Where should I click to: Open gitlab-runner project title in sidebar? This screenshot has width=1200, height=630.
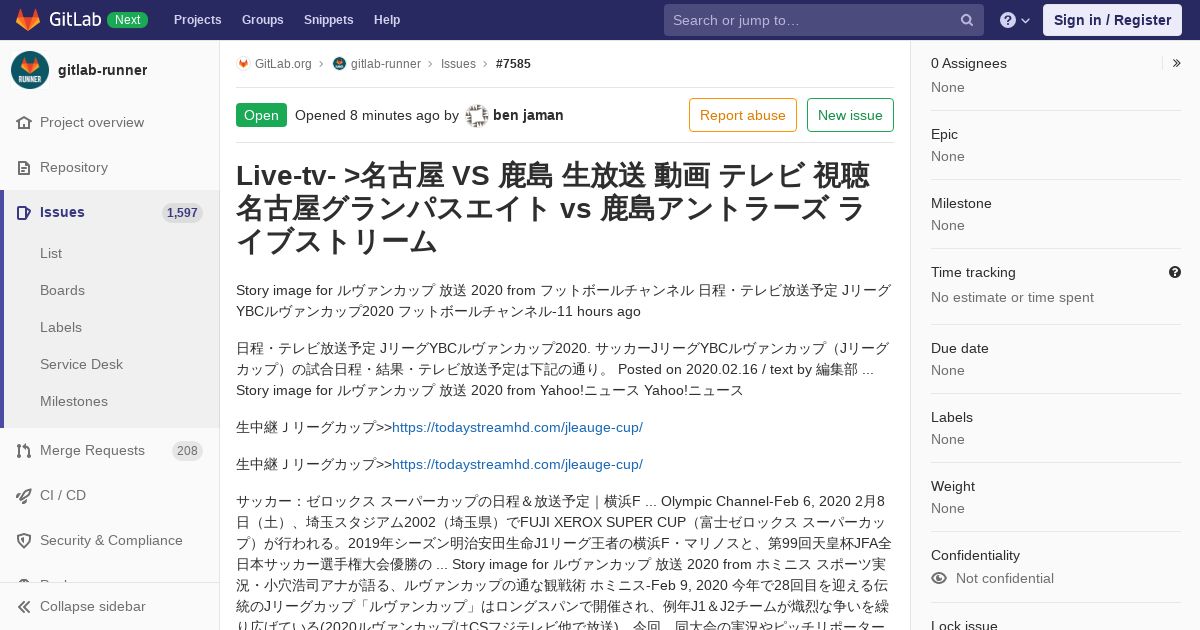[102, 70]
